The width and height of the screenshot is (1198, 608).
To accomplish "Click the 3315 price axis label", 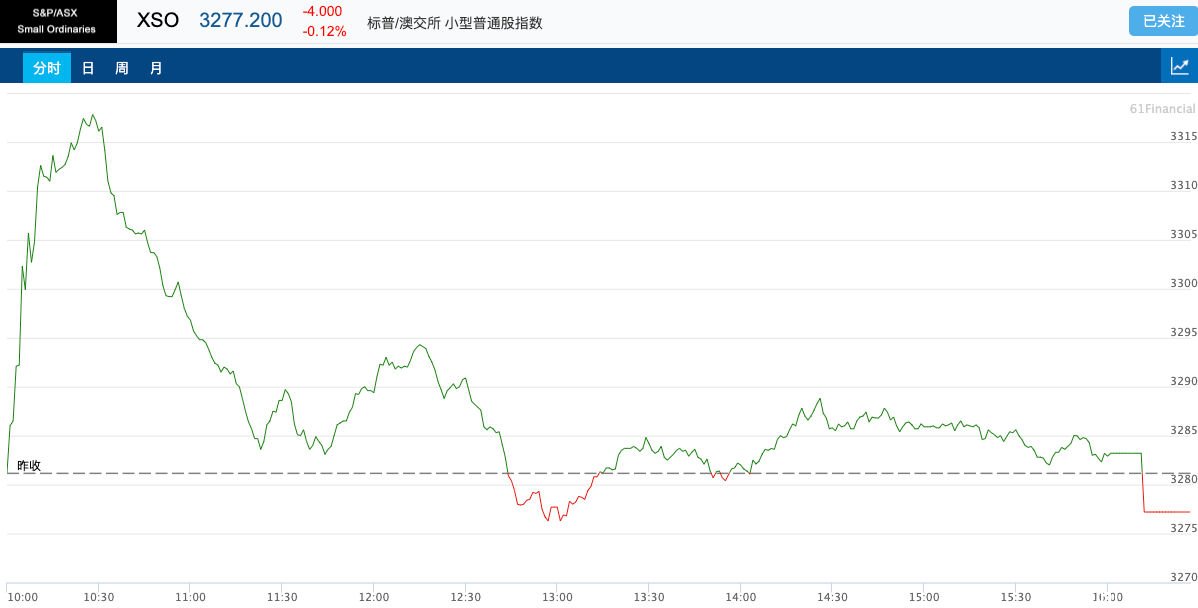I will (x=1183, y=136).
